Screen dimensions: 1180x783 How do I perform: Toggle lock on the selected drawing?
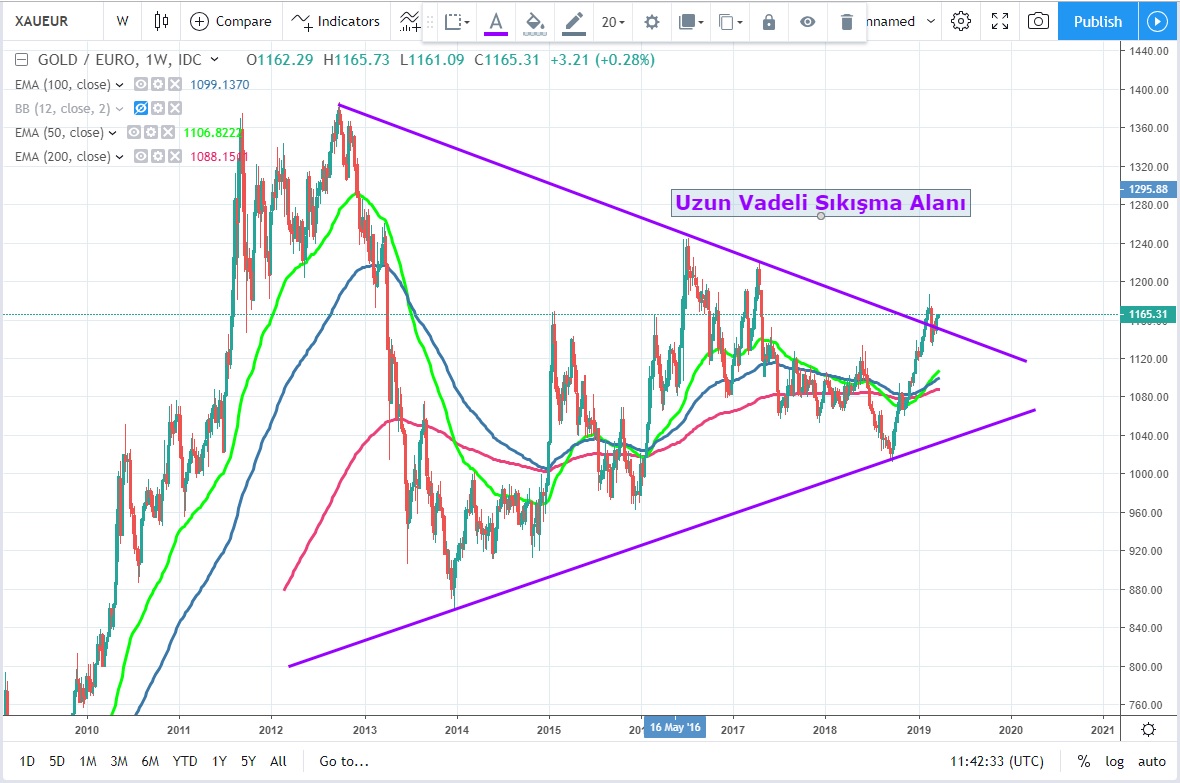pyautogui.click(x=768, y=22)
